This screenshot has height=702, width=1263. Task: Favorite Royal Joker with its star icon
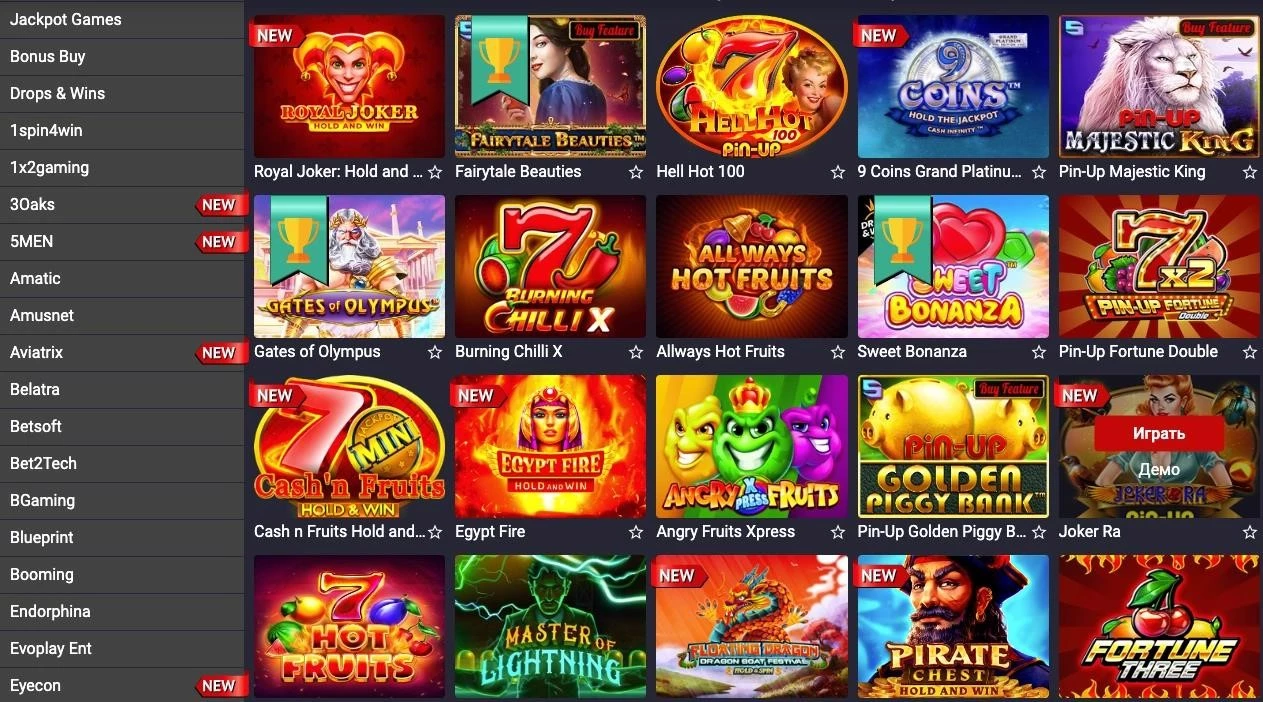435,172
